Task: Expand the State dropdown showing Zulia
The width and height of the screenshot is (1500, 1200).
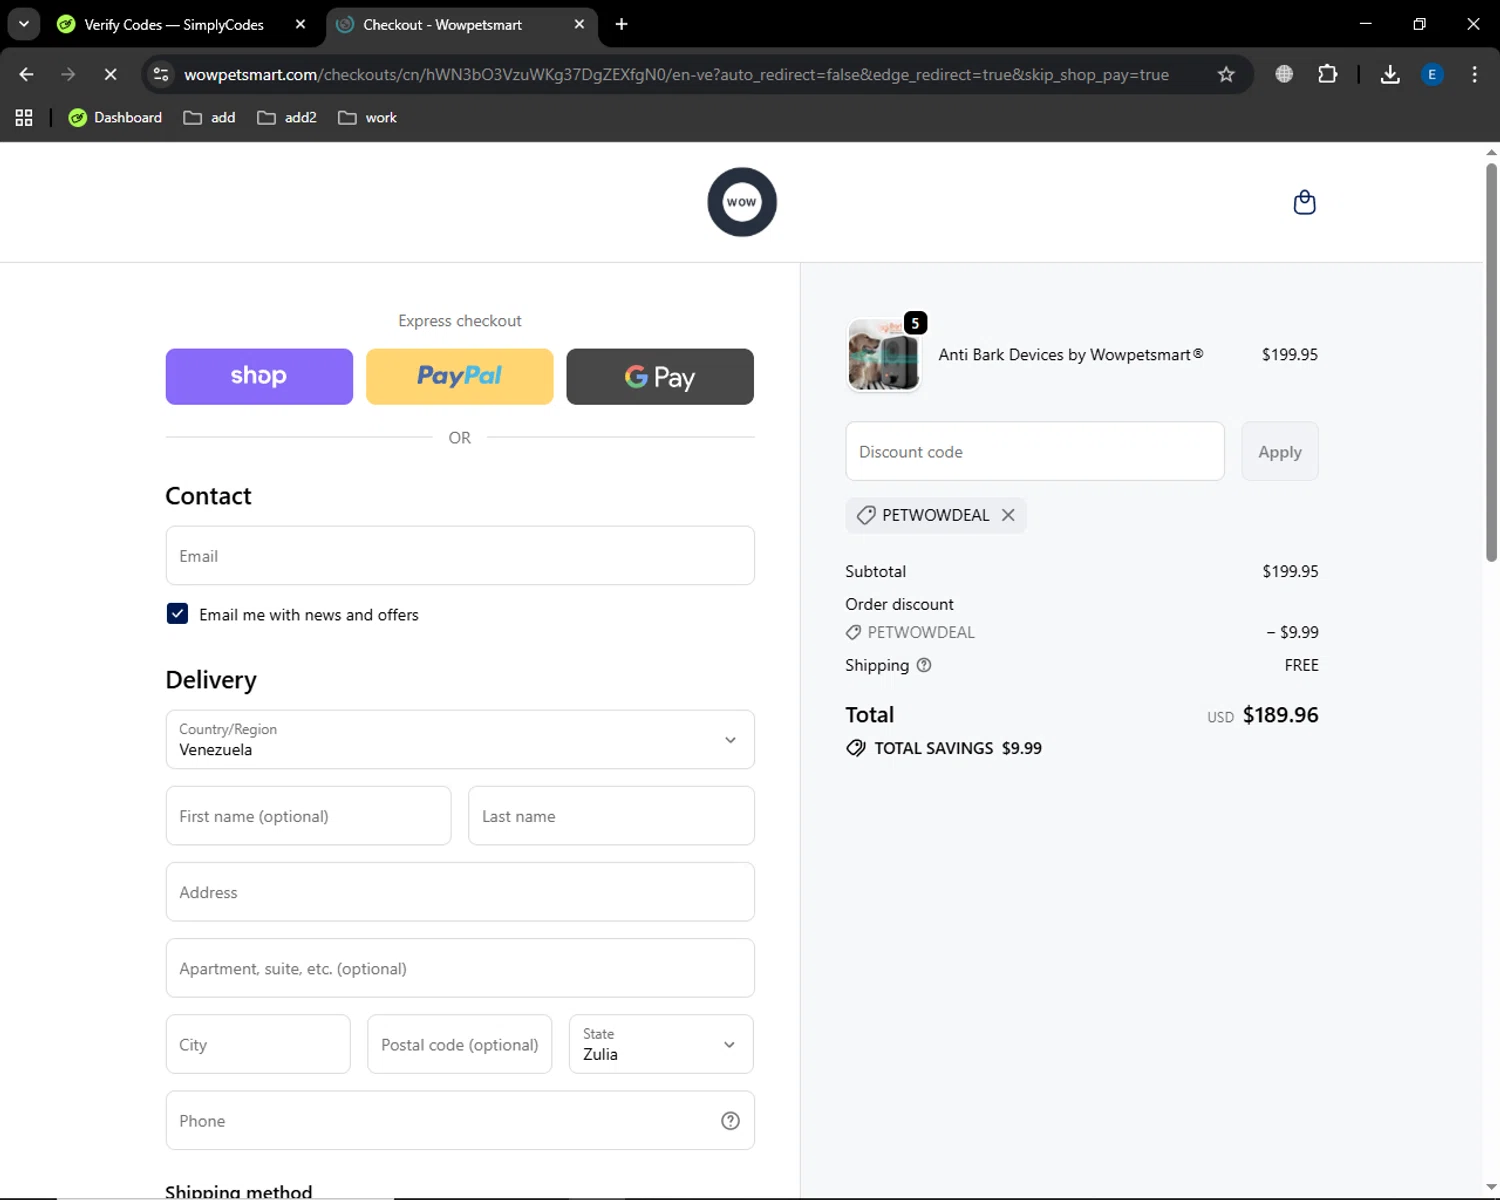Action: 661,1044
